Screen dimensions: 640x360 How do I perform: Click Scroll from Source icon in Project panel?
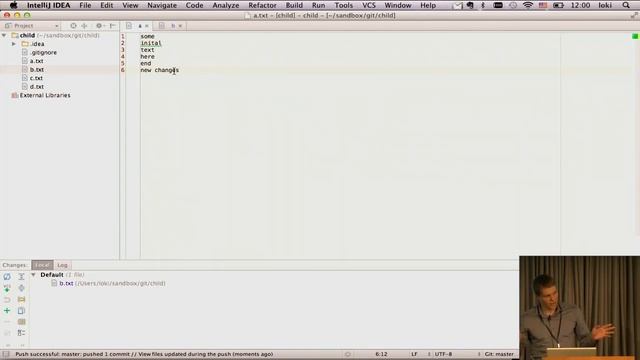73,26
